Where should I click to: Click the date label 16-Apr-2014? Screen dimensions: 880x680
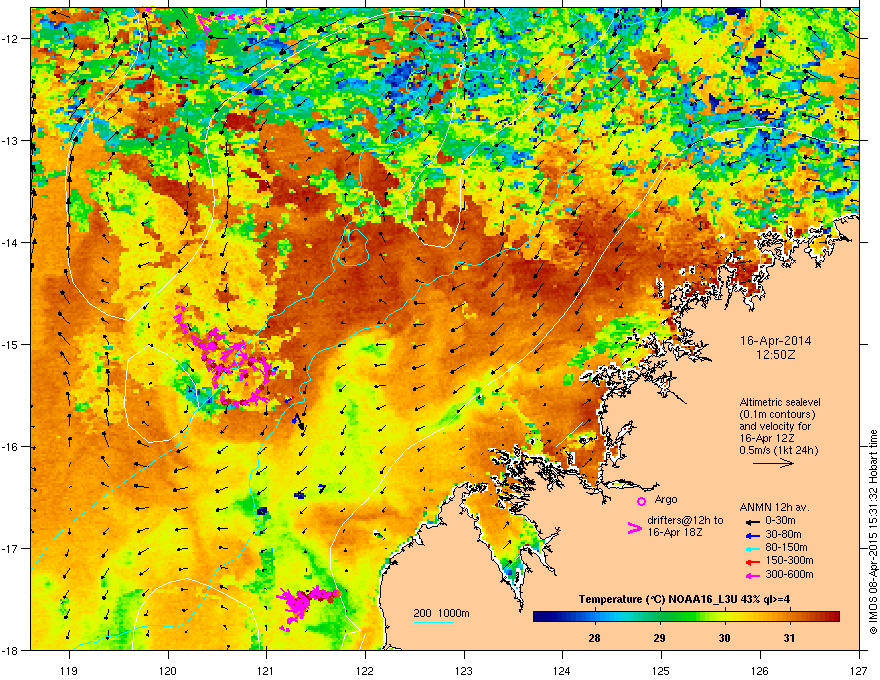click(x=776, y=341)
